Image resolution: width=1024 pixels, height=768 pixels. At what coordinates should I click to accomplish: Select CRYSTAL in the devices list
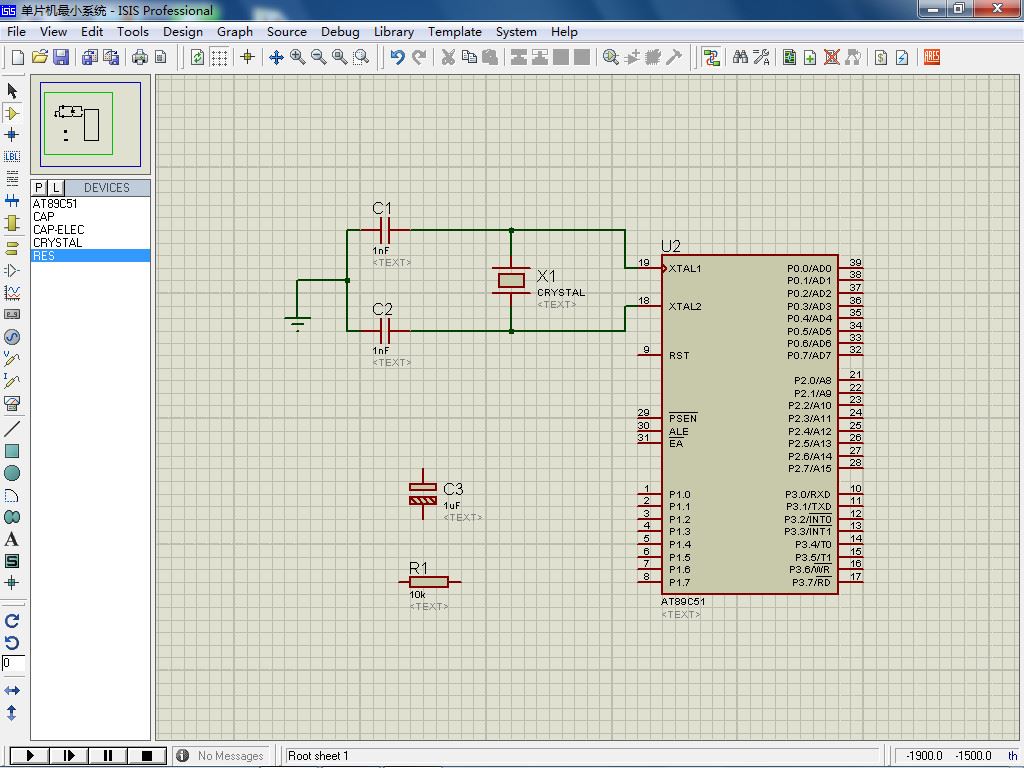click(58, 243)
